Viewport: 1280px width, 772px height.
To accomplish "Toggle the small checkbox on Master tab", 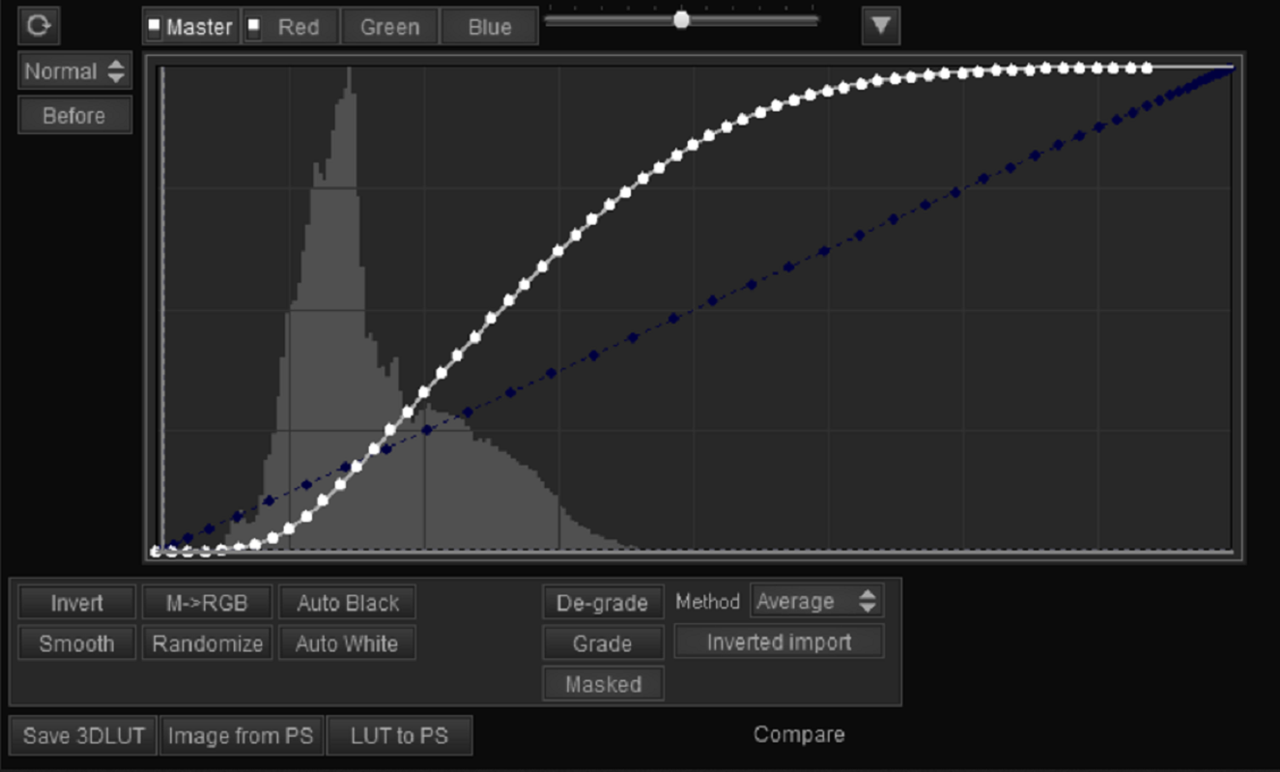I will pos(154,25).
